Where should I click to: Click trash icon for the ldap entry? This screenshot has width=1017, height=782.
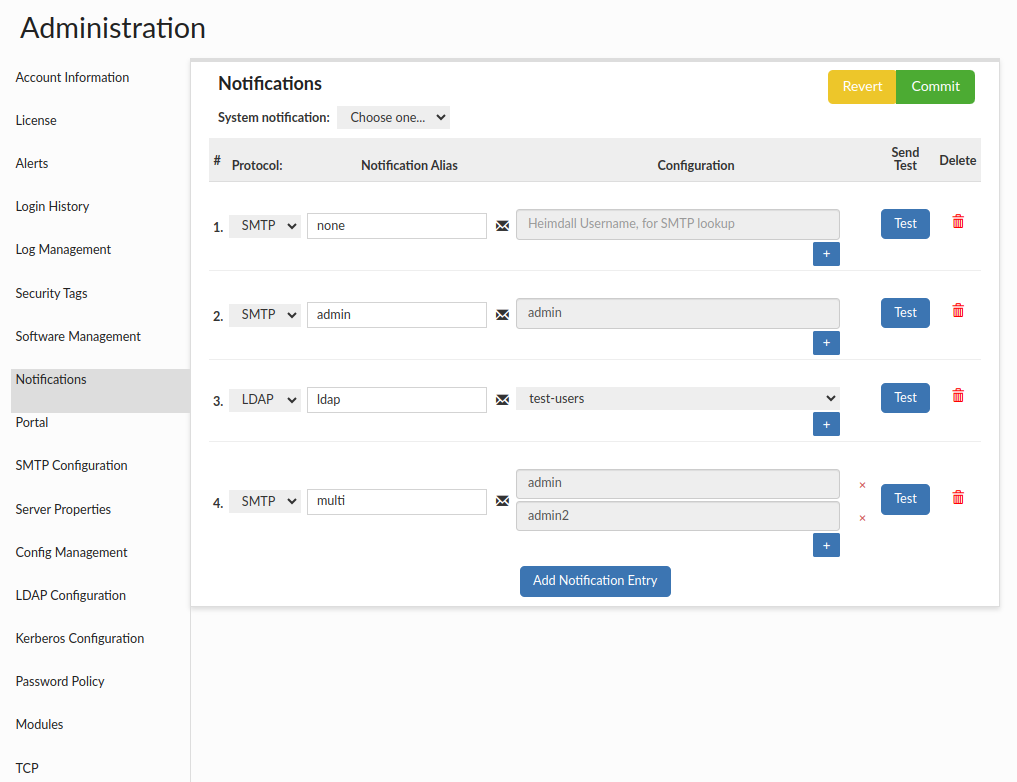pos(957,396)
